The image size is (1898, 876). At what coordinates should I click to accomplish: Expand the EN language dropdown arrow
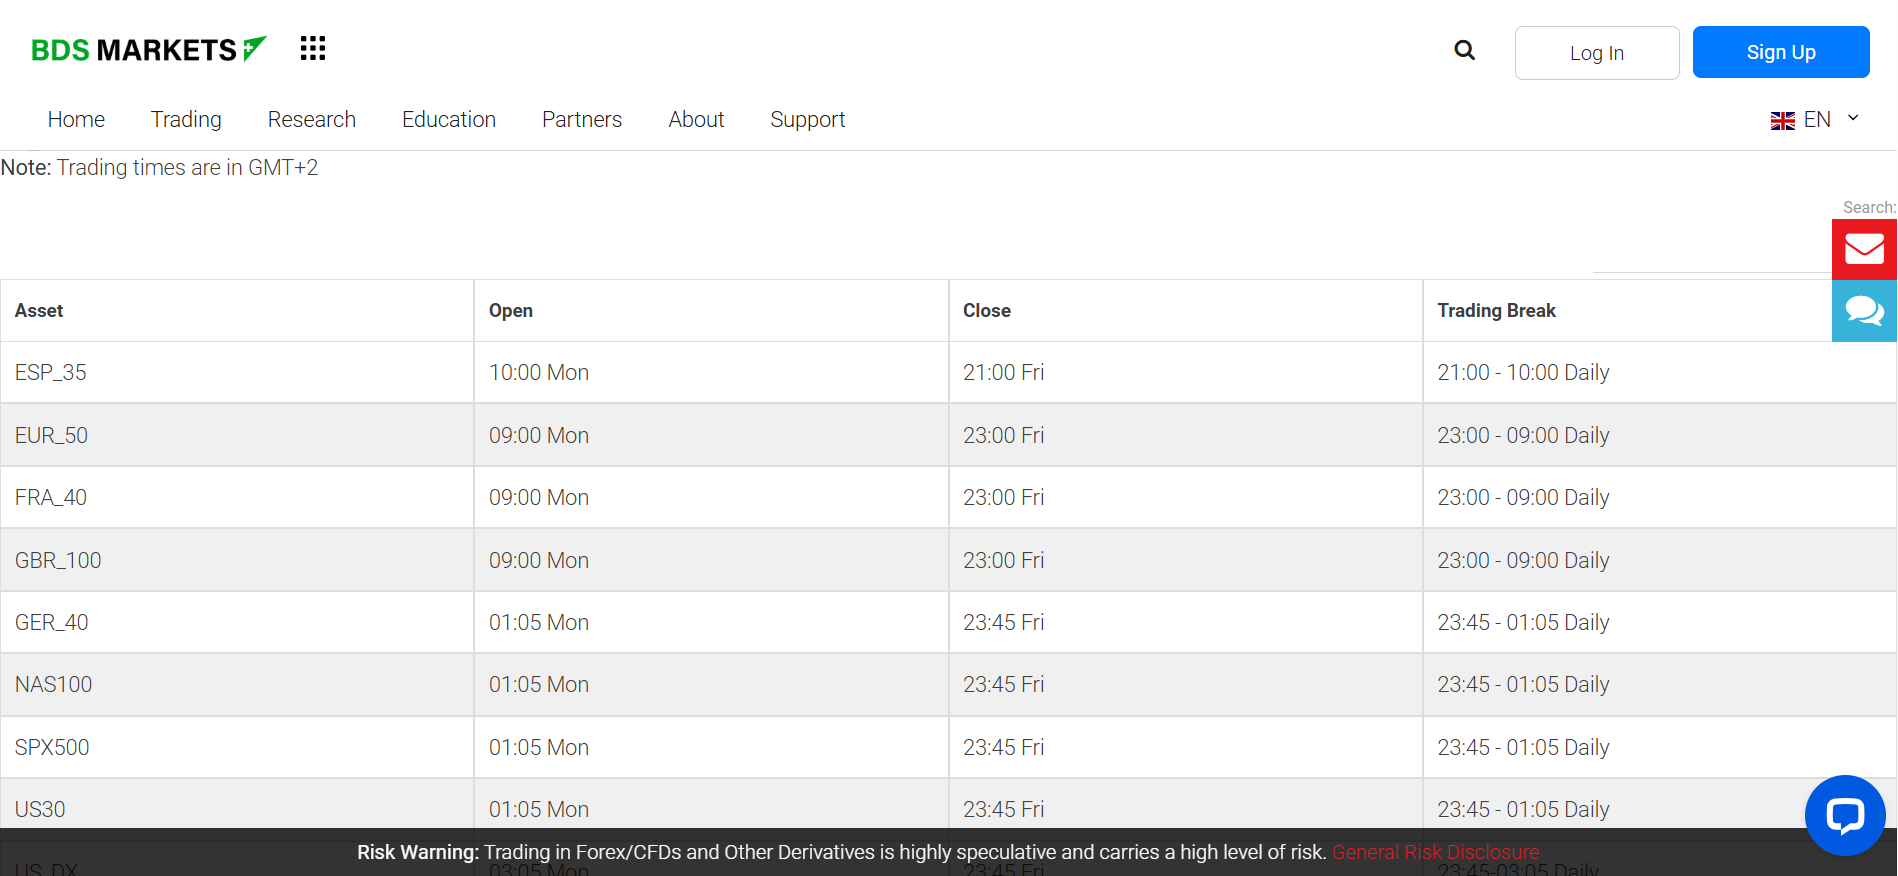(1853, 118)
